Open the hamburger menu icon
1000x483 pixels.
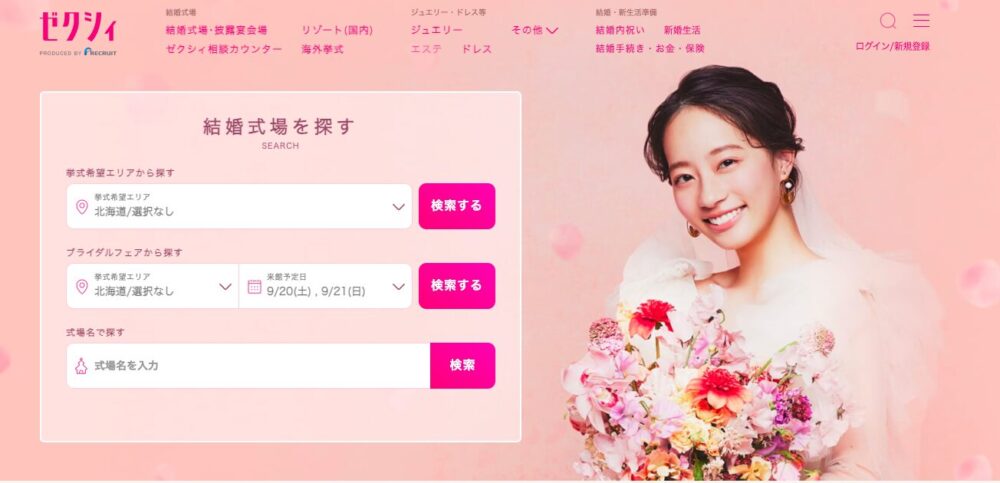921,20
